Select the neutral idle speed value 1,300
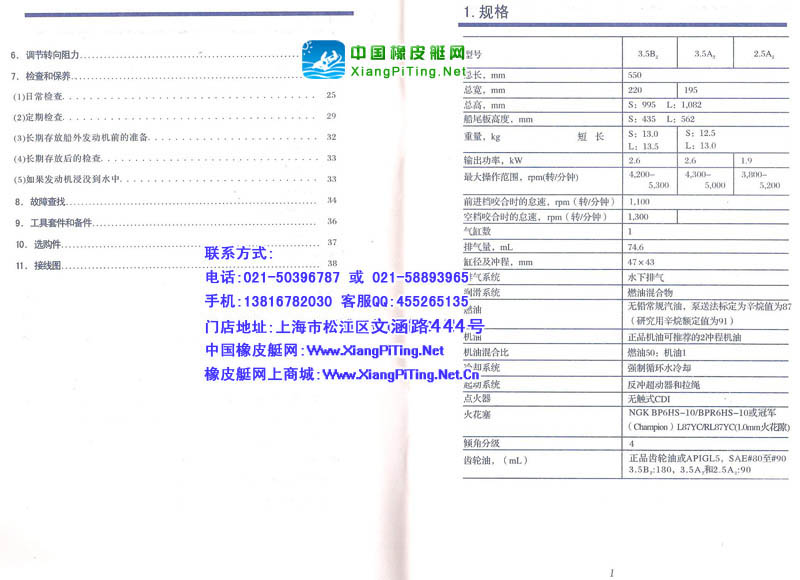Image resolution: width=800 pixels, height=580 pixels. click(638, 217)
